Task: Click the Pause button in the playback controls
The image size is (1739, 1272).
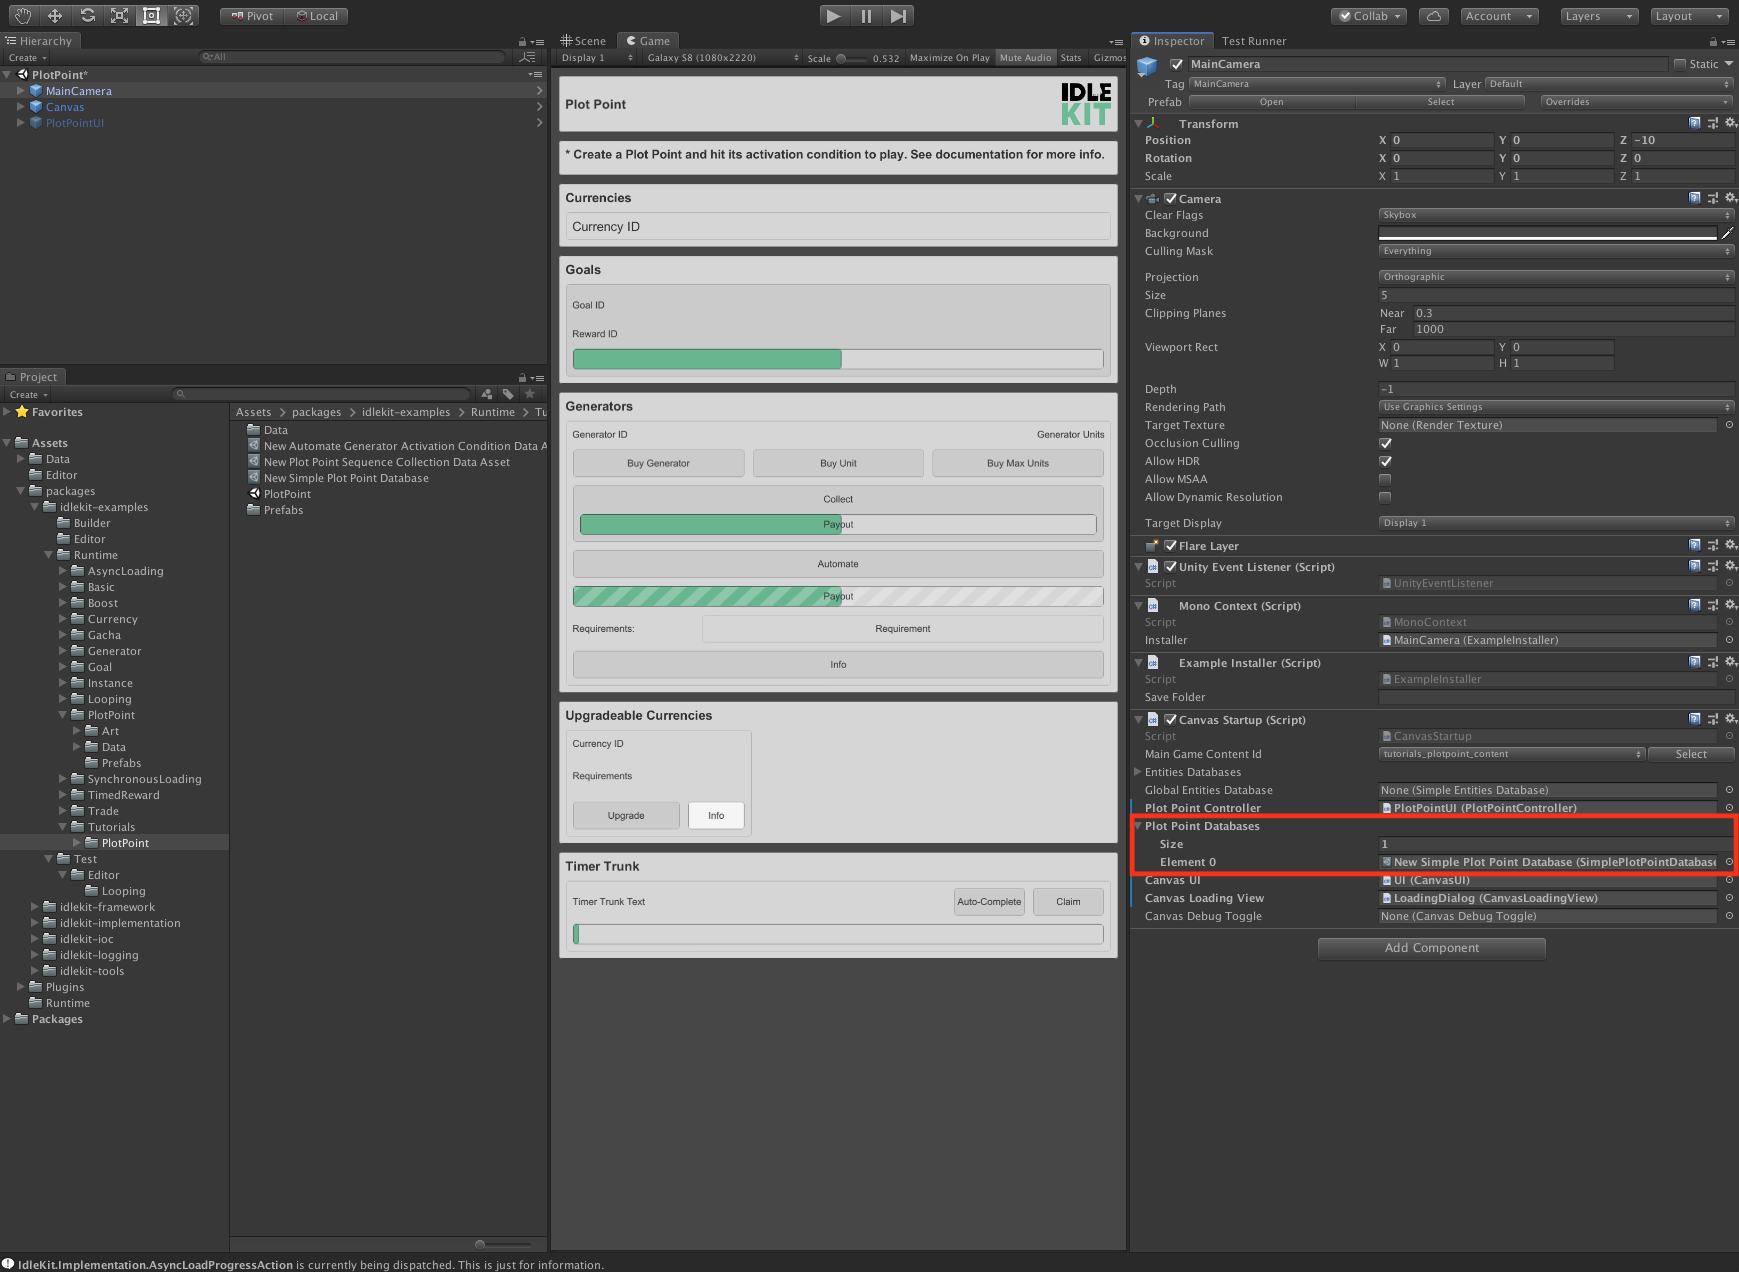Action: click(x=865, y=15)
